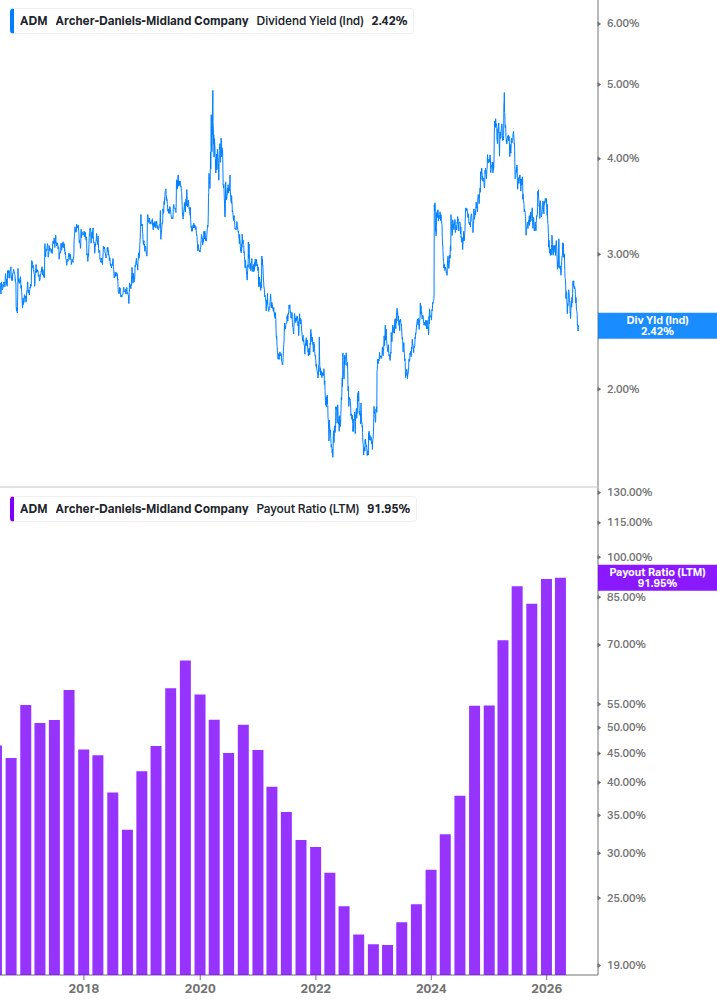
Task: Click the 6.00% dividend yield axis label
Action: pyautogui.click(x=623, y=23)
